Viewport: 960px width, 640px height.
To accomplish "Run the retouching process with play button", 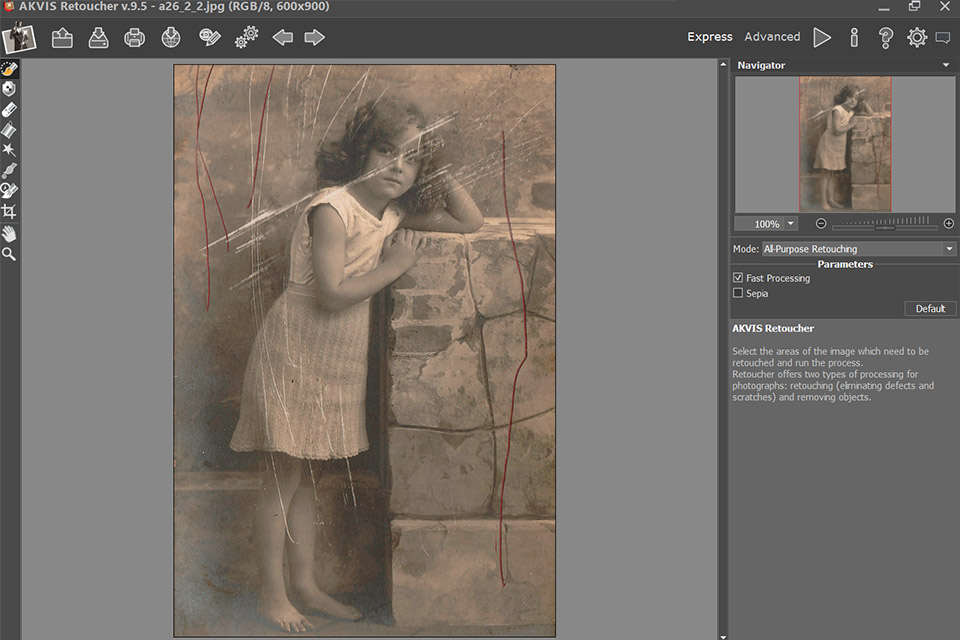I will point(822,37).
